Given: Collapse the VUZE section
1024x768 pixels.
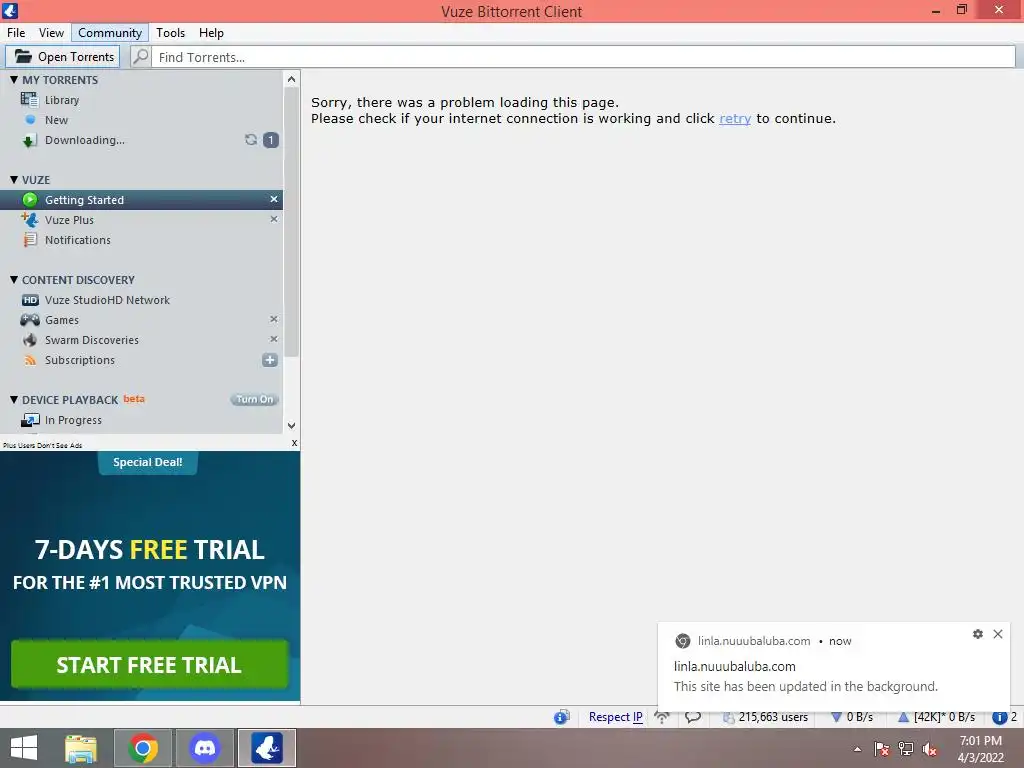Looking at the screenshot, I should pyautogui.click(x=14, y=180).
